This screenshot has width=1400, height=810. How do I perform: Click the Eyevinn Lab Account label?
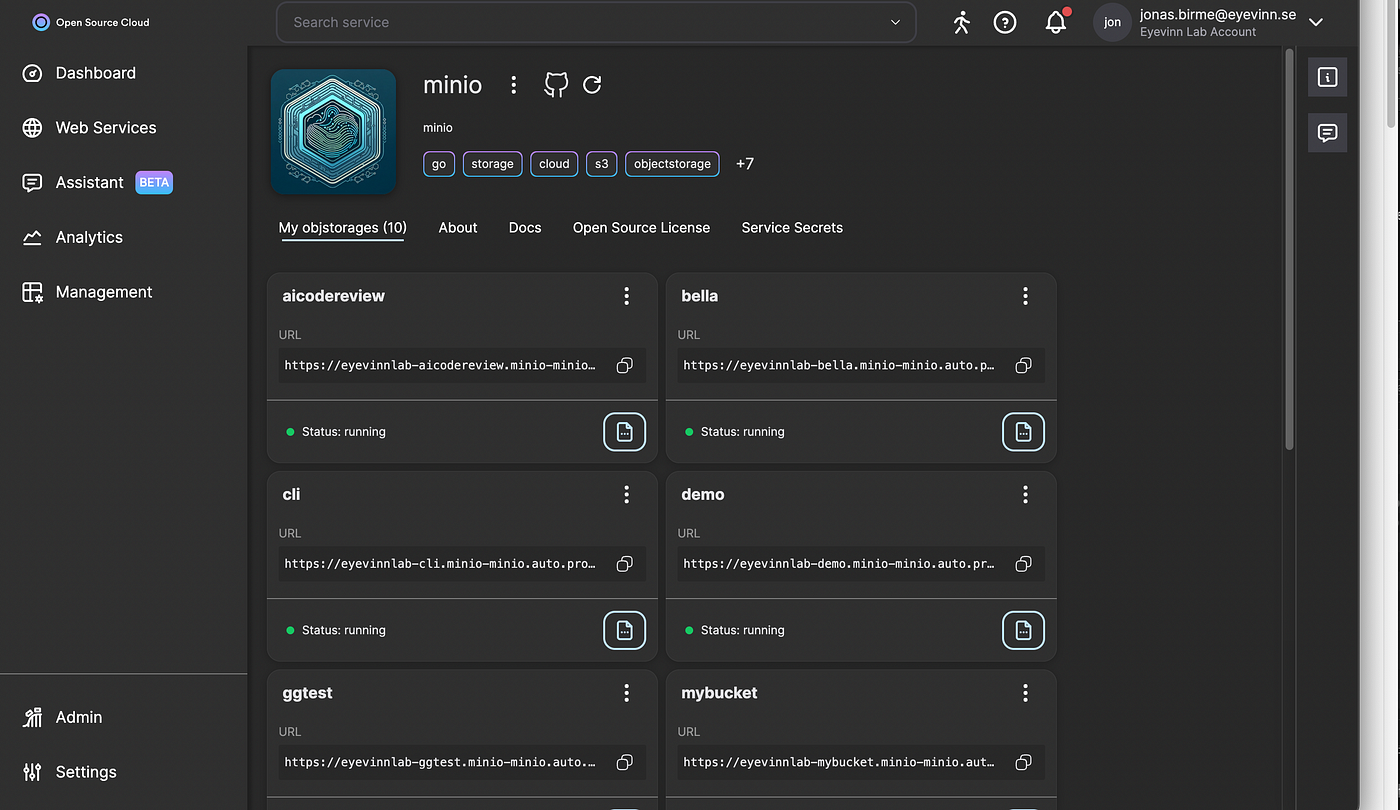[x=1198, y=32]
